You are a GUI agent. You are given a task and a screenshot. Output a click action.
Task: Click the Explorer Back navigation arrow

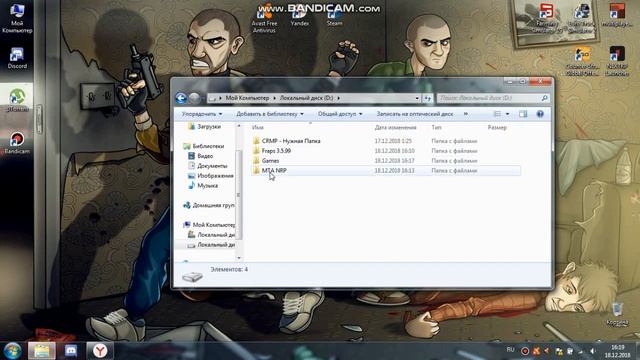(181, 98)
